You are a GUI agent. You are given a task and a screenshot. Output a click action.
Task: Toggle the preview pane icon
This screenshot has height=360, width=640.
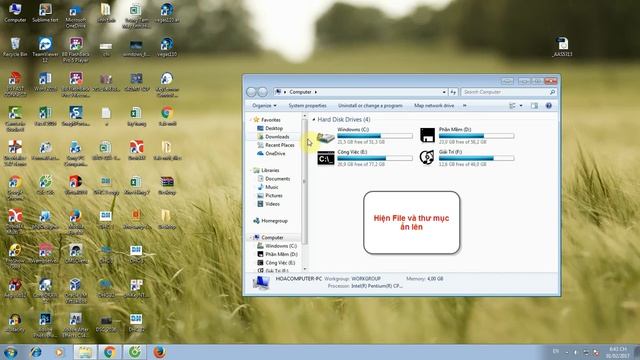coord(534,106)
